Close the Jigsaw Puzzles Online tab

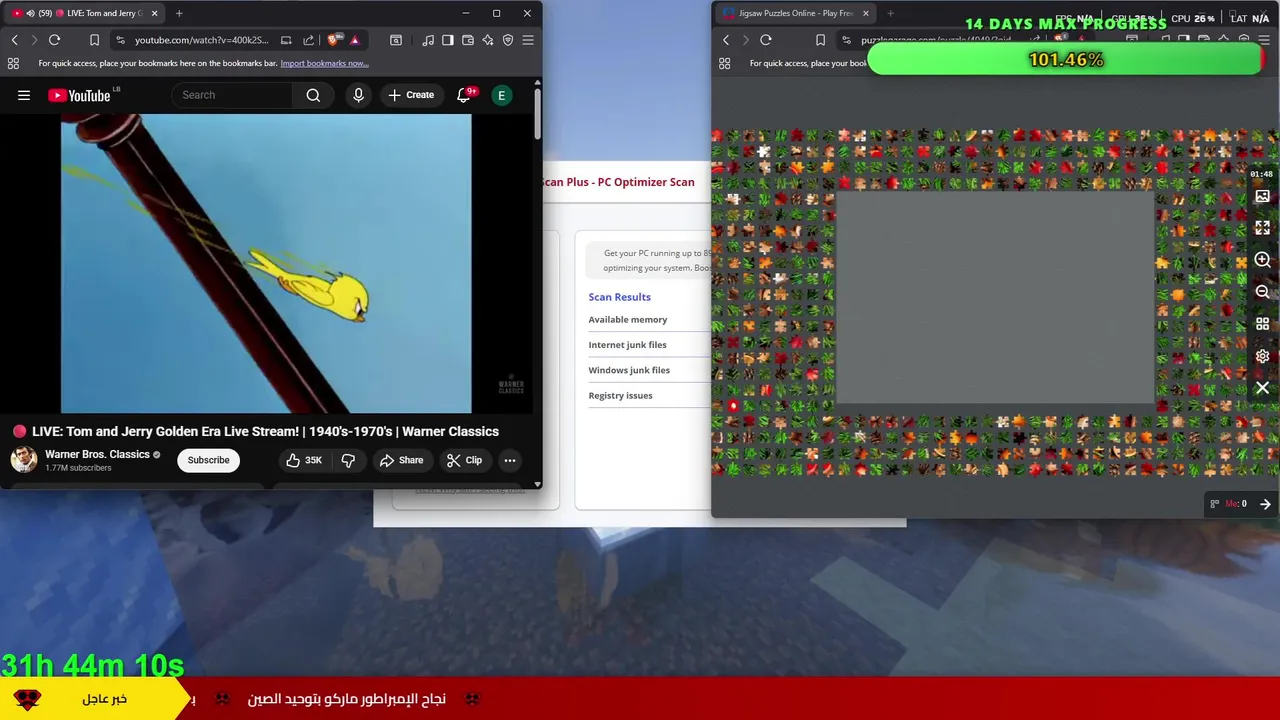click(865, 13)
